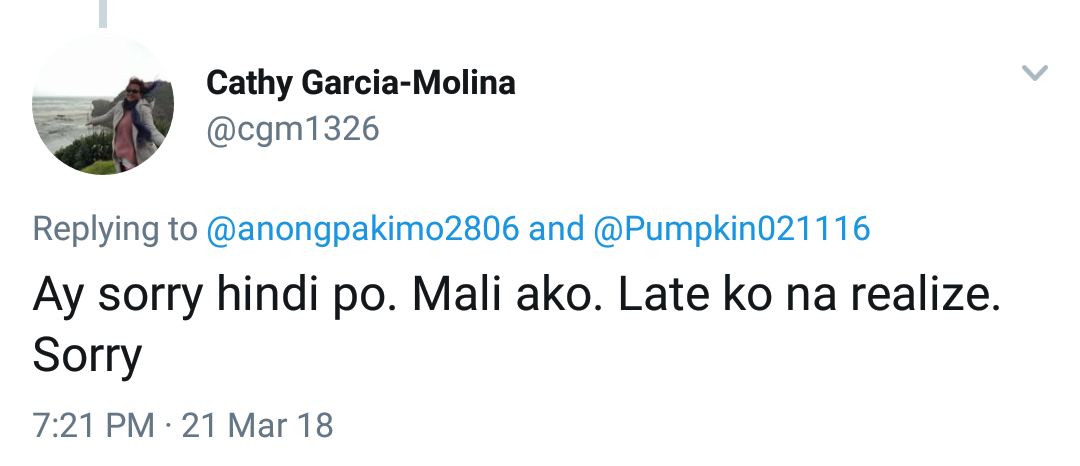Click the @cgm1326 handle
The height and width of the screenshot is (466, 1080).
point(292,129)
